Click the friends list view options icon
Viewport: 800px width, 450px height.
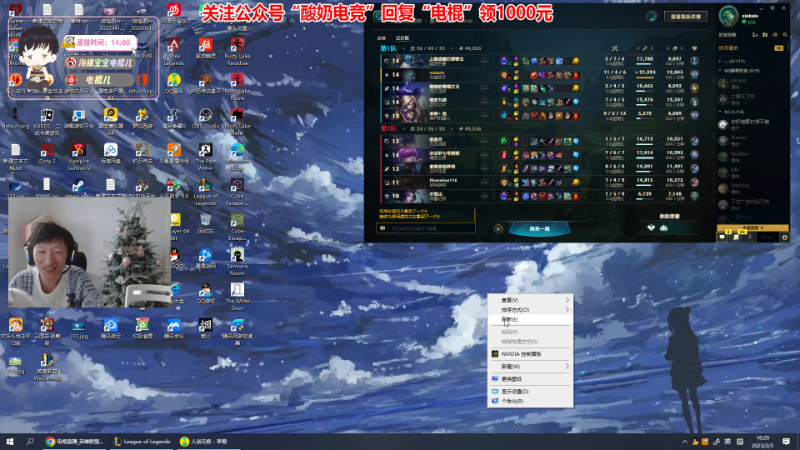(775, 35)
